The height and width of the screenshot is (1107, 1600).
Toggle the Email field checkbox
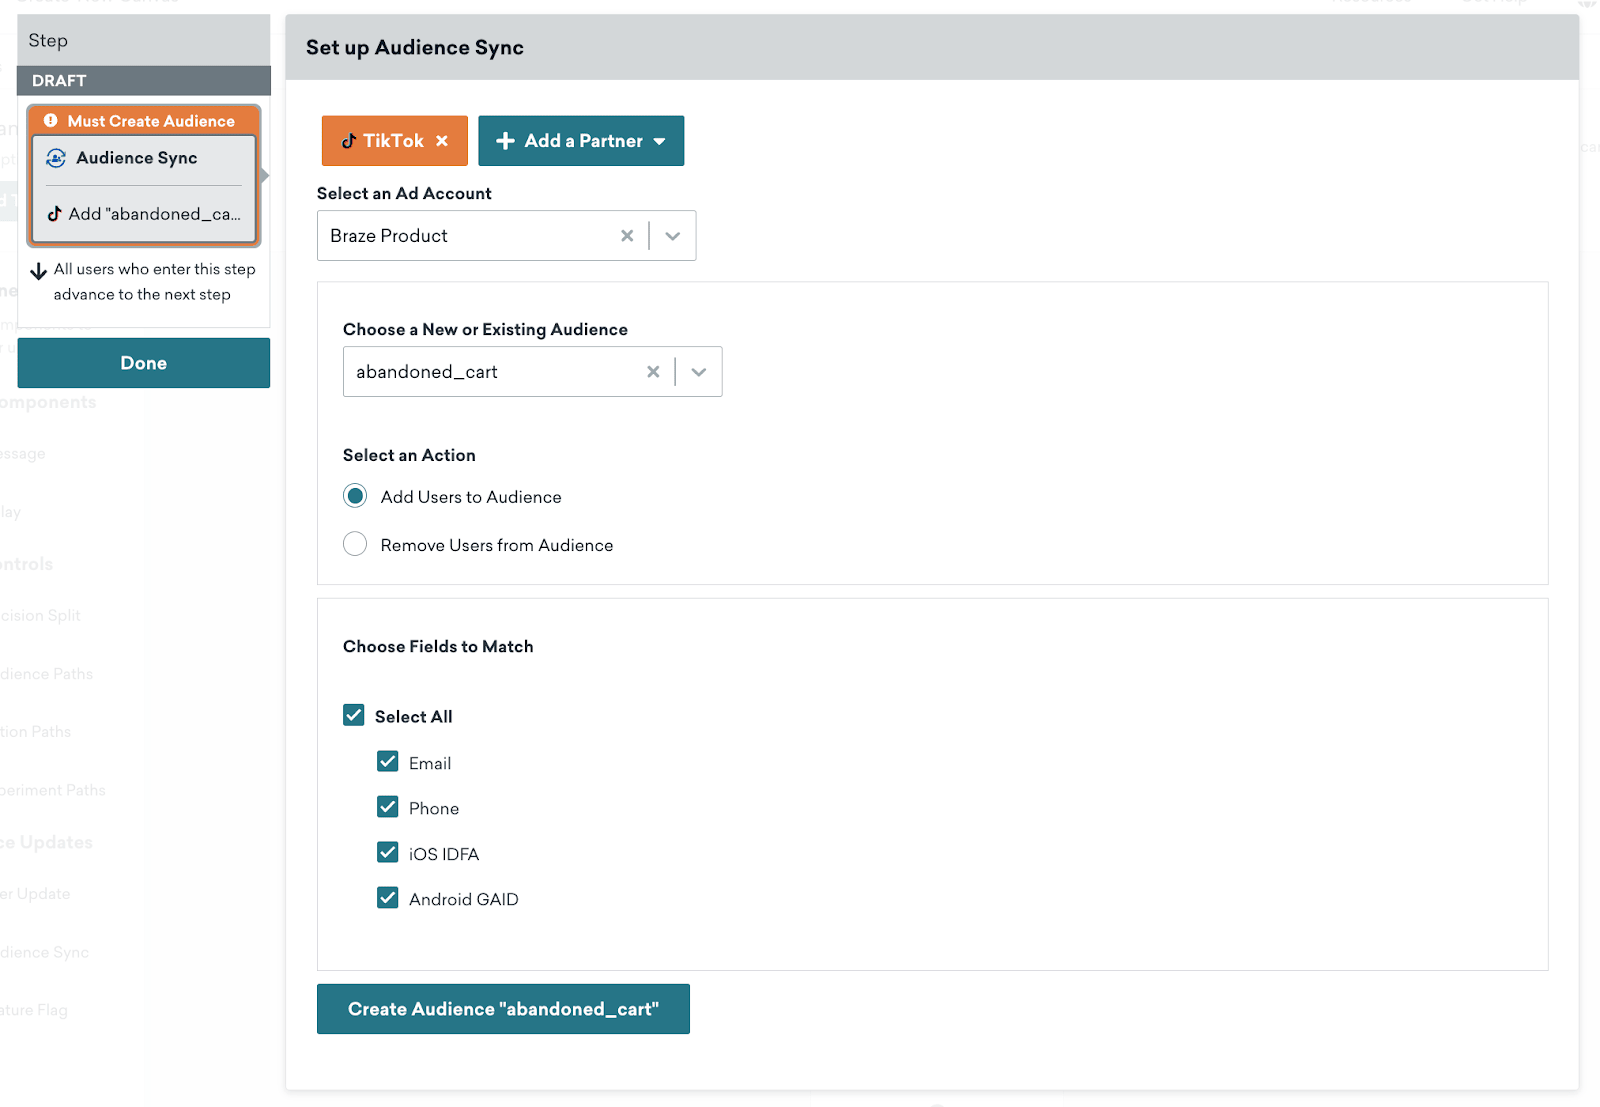[388, 762]
